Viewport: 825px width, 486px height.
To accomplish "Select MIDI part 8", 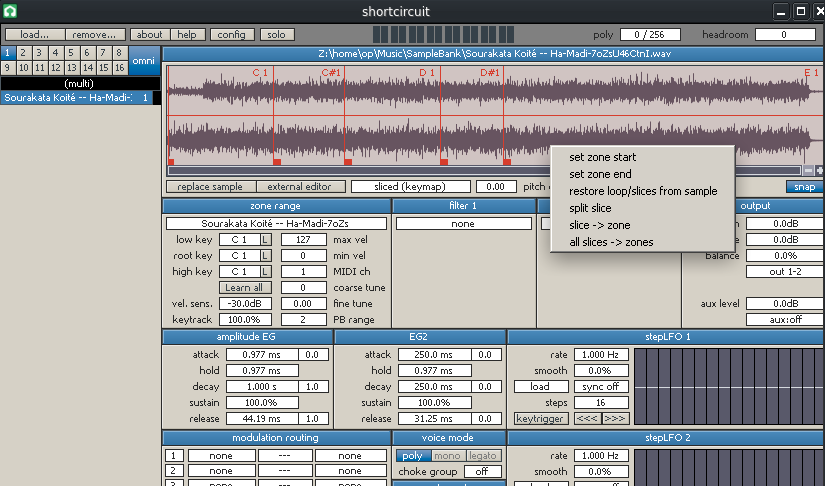I will (x=119, y=53).
